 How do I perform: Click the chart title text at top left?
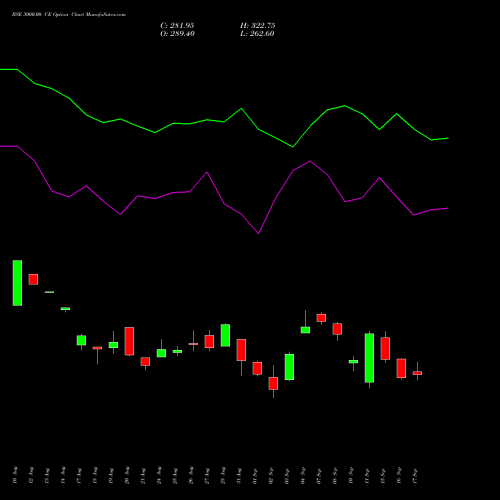point(69,15)
